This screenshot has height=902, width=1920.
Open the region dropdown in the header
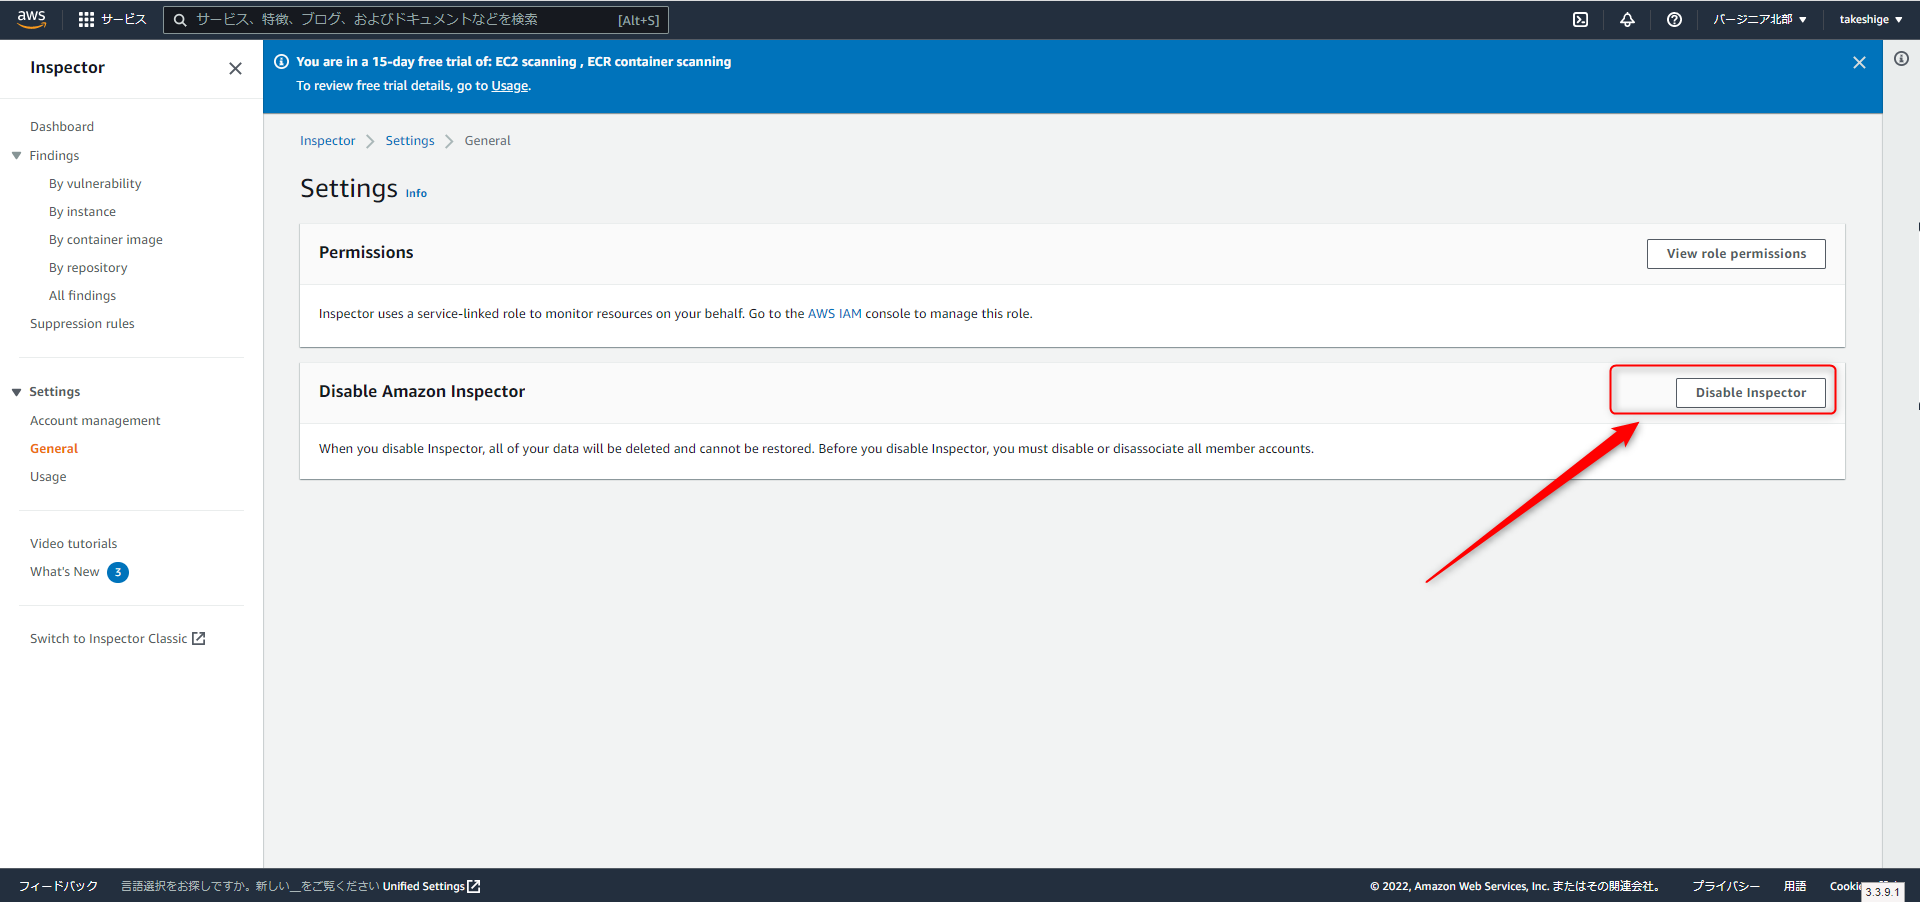pos(1759,19)
